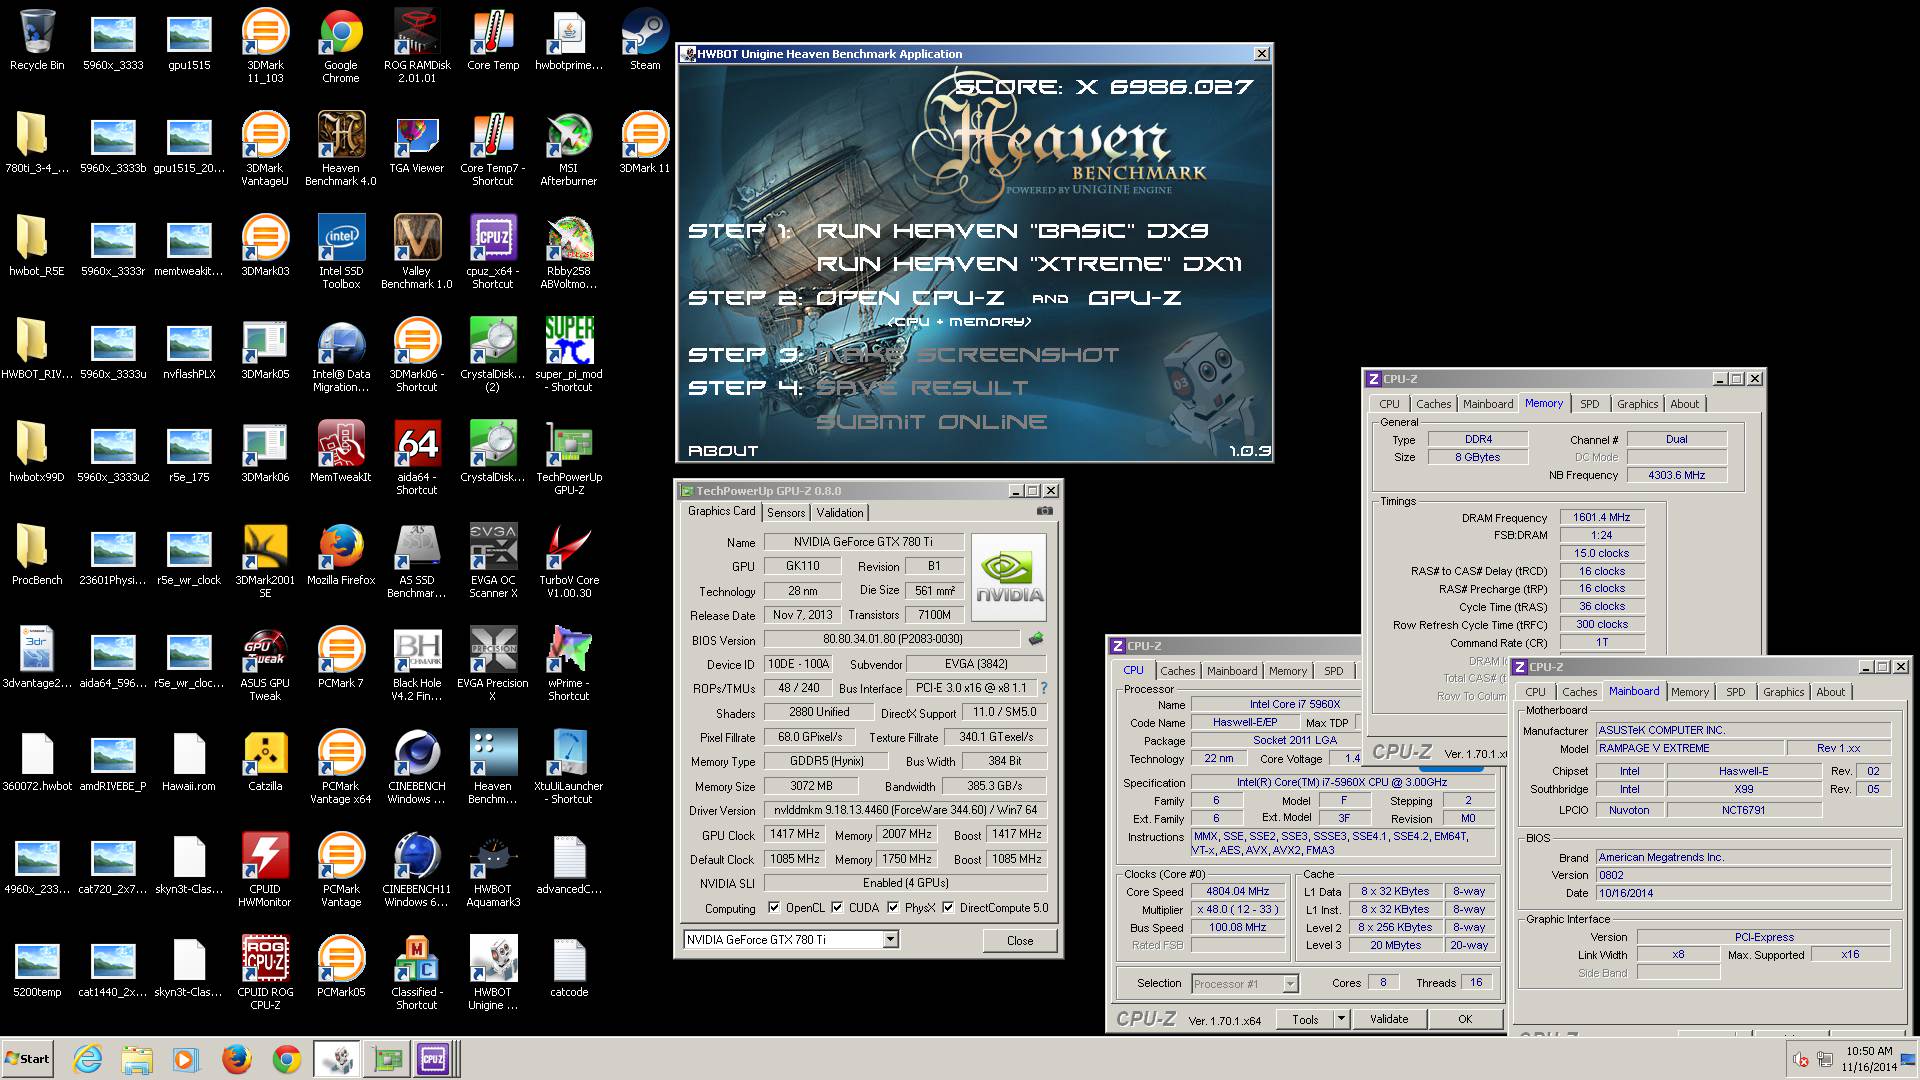Toggle the DirectCompute 5.0 checkbox

click(948, 908)
